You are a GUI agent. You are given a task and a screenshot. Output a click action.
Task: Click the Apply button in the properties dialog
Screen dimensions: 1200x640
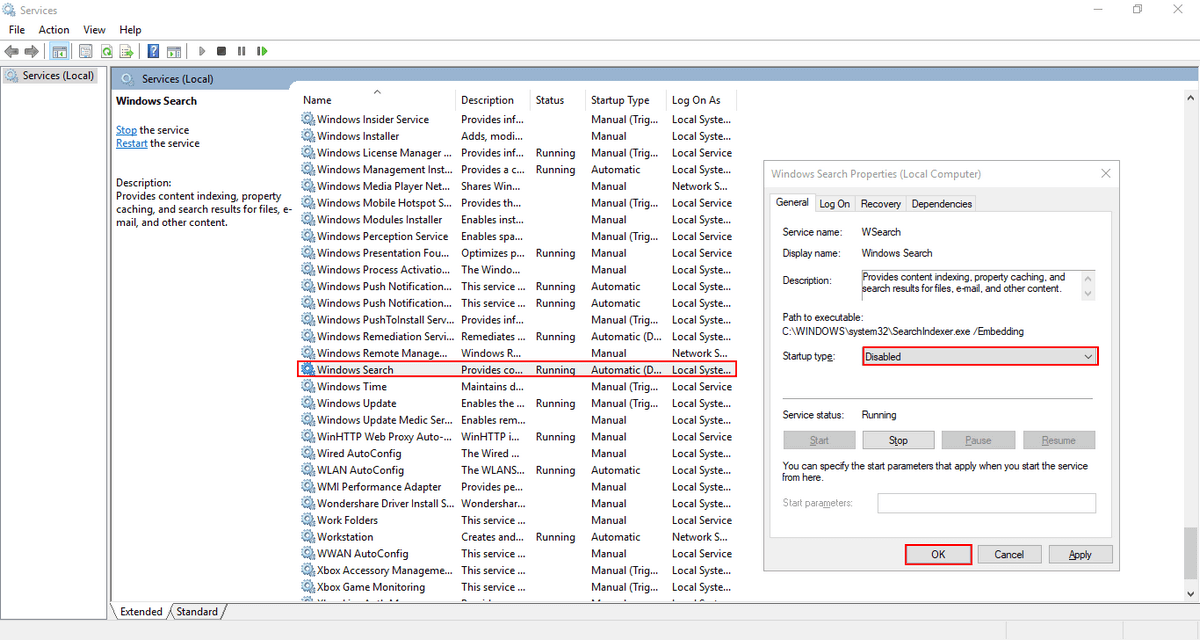pyautogui.click(x=1080, y=554)
